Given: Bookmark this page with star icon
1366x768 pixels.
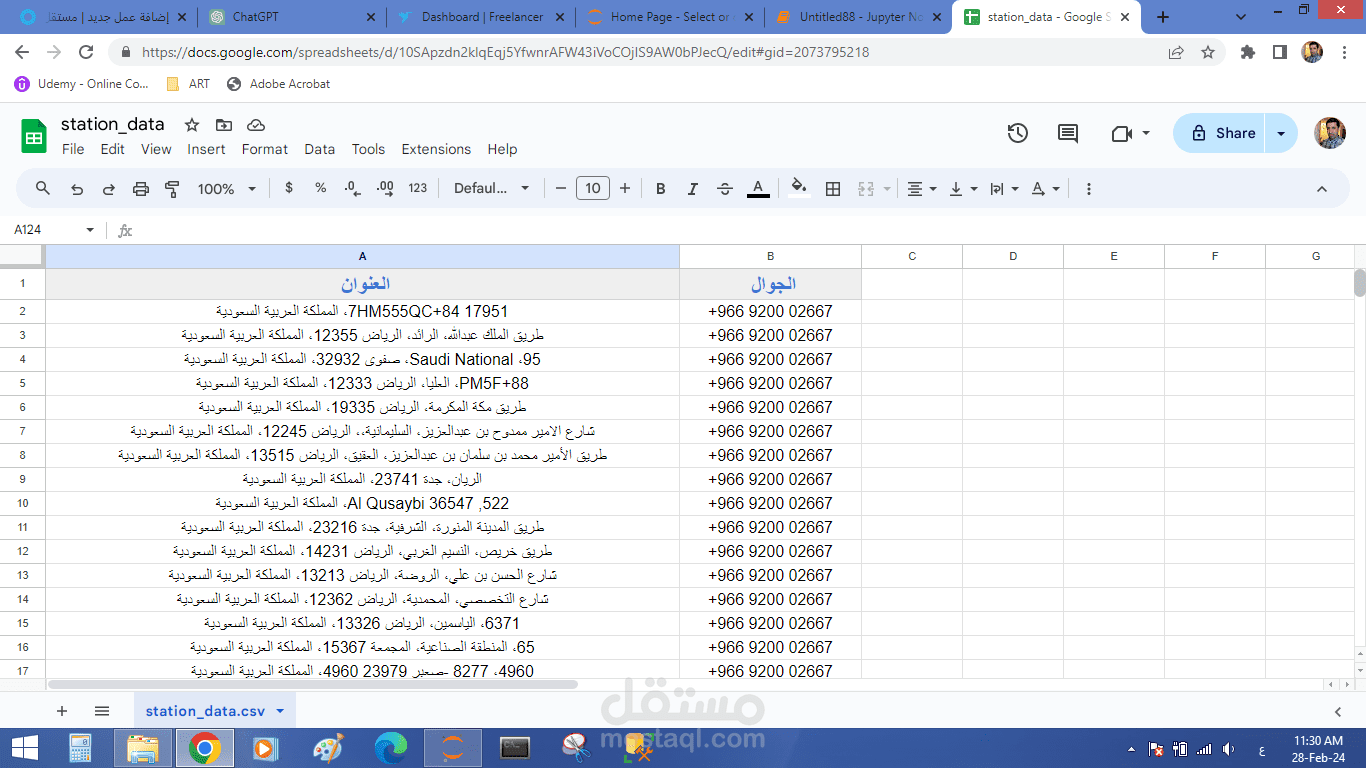Looking at the screenshot, I should [1208, 52].
